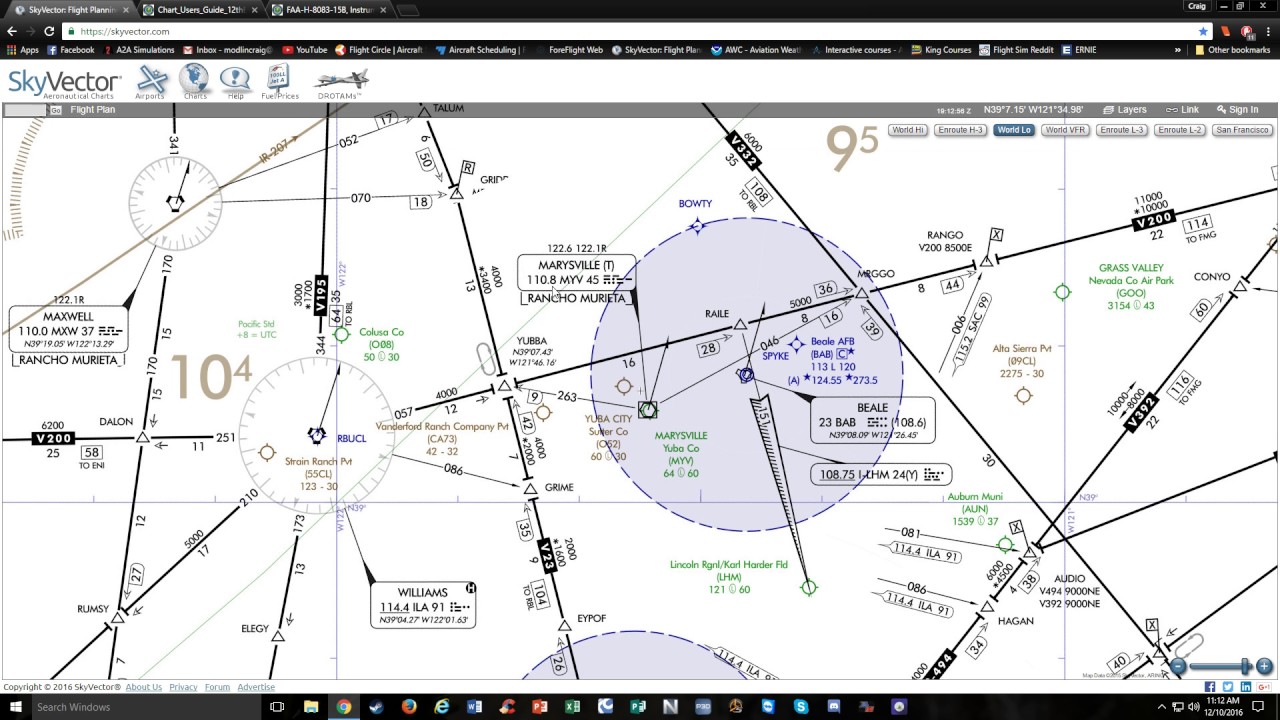Open the Other bookmarks folder
The width and height of the screenshot is (1280, 720).
(x=1232, y=50)
